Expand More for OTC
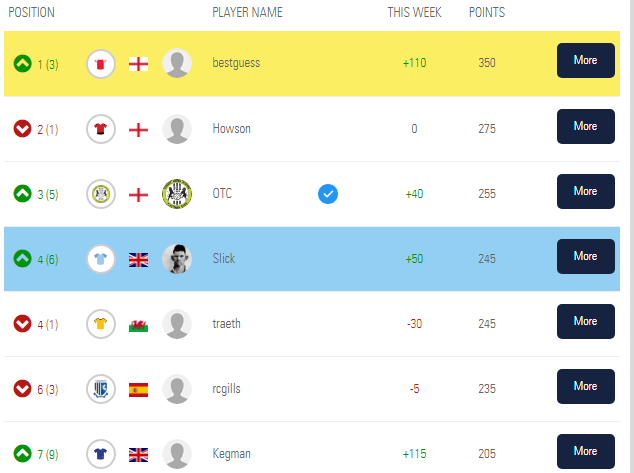Viewport: 634px width, 473px height. [x=585, y=192]
